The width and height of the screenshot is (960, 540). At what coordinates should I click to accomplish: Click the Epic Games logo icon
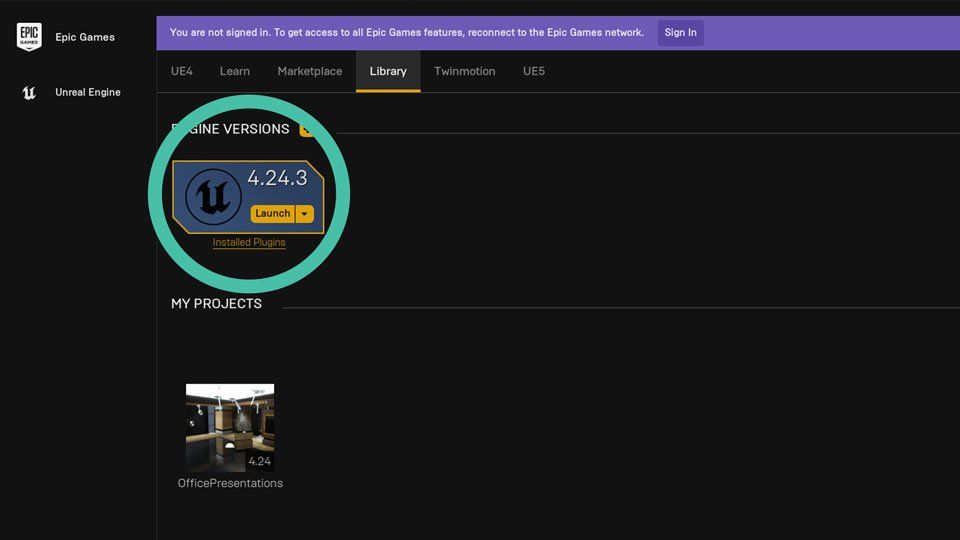(29, 37)
